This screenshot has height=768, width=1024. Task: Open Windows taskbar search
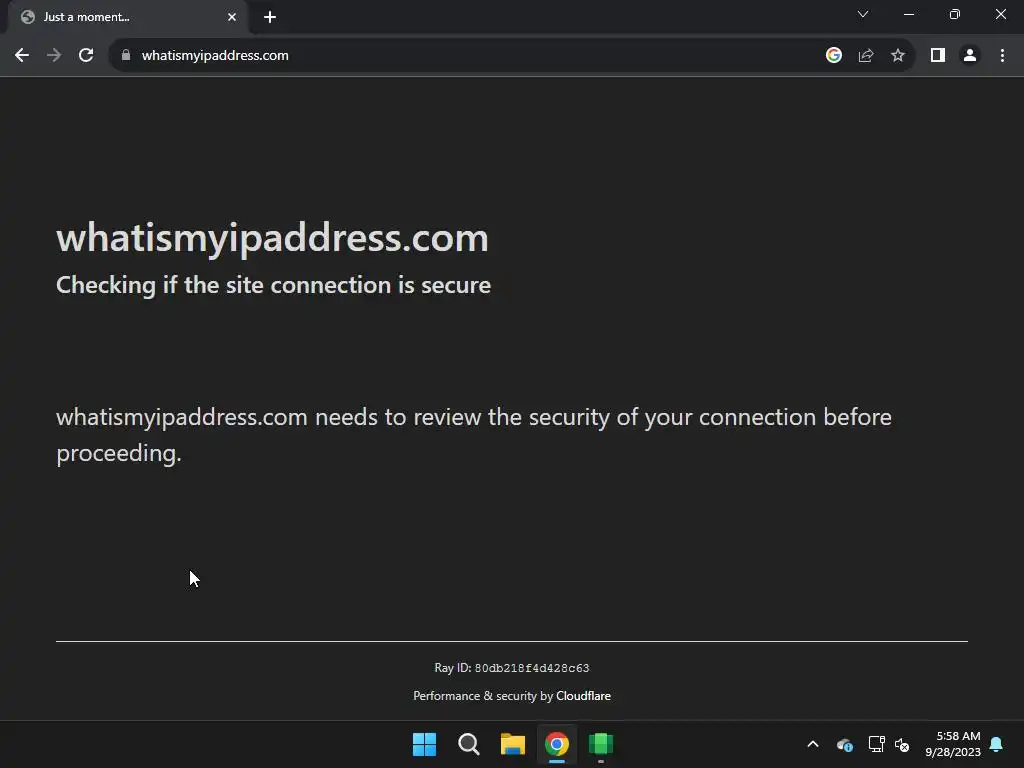click(468, 744)
